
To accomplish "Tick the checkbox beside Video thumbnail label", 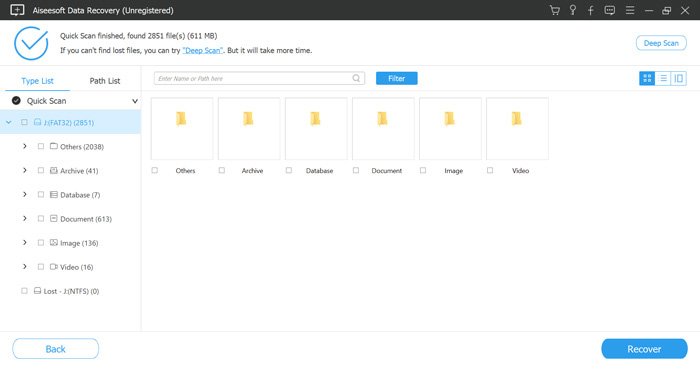I will (490, 170).
